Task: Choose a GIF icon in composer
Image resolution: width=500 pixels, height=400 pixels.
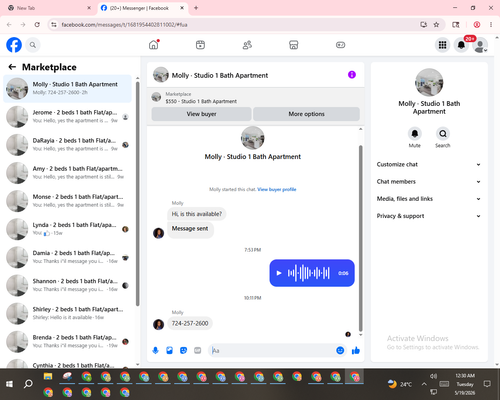Action: 197,350
